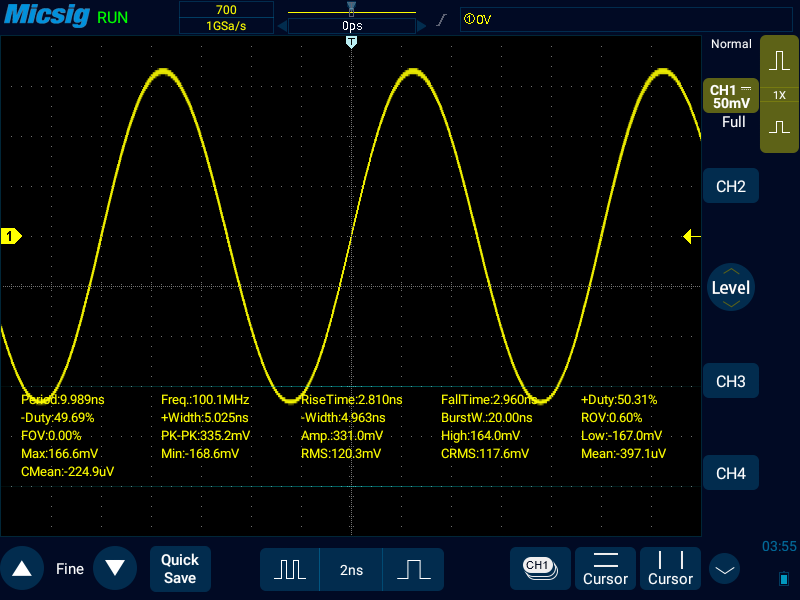This screenshot has width=800, height=600.
Task: Select the RMS:120.3mV measurement
Action: tap(341, 454)
